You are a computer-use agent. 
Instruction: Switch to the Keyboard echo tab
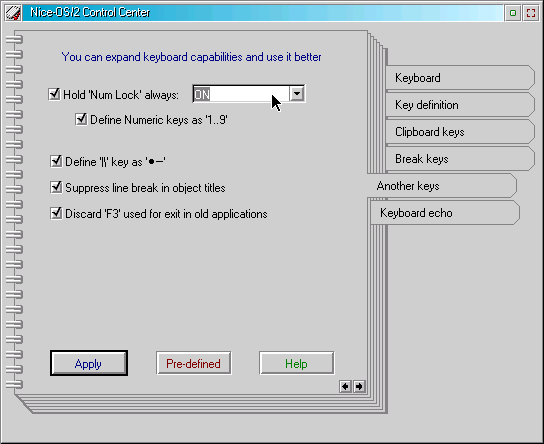(x=445, y=213)
